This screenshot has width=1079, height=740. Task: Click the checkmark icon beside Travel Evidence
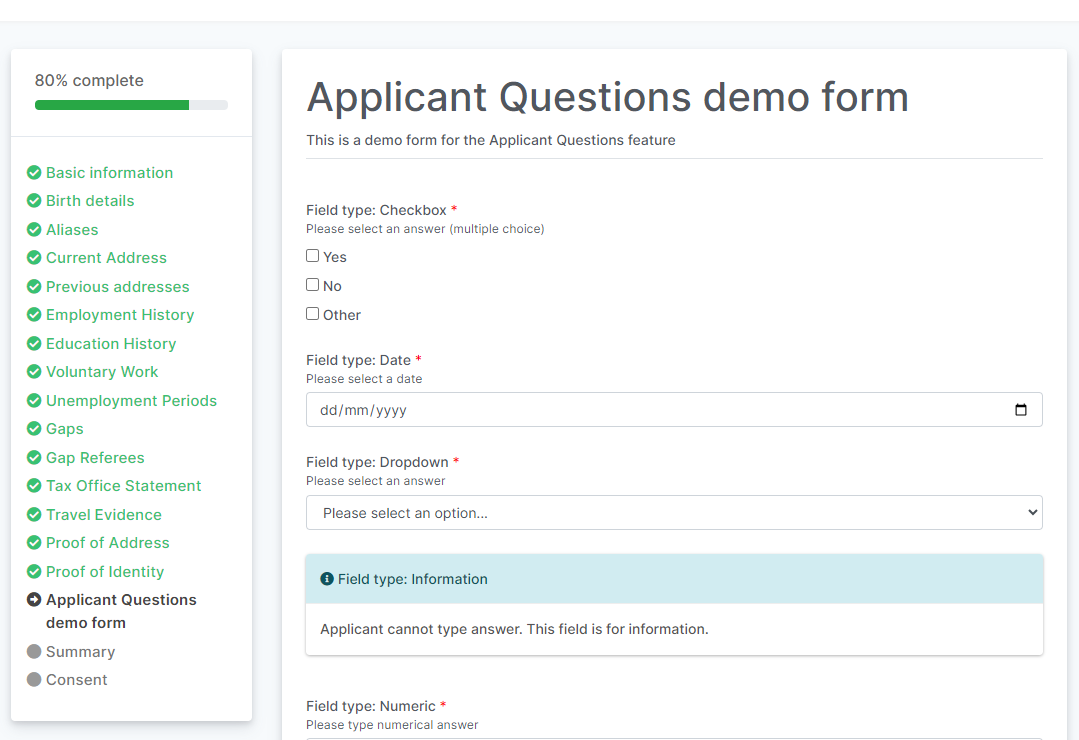point(34,514)
